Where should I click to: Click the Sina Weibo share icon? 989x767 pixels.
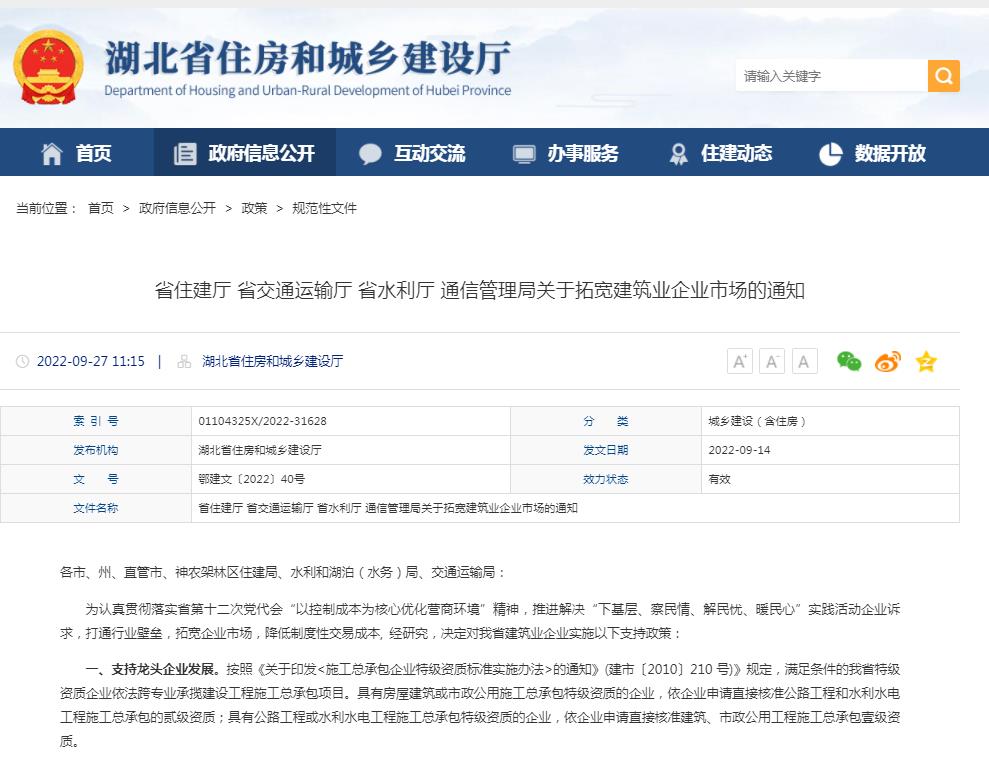[887, 362]
